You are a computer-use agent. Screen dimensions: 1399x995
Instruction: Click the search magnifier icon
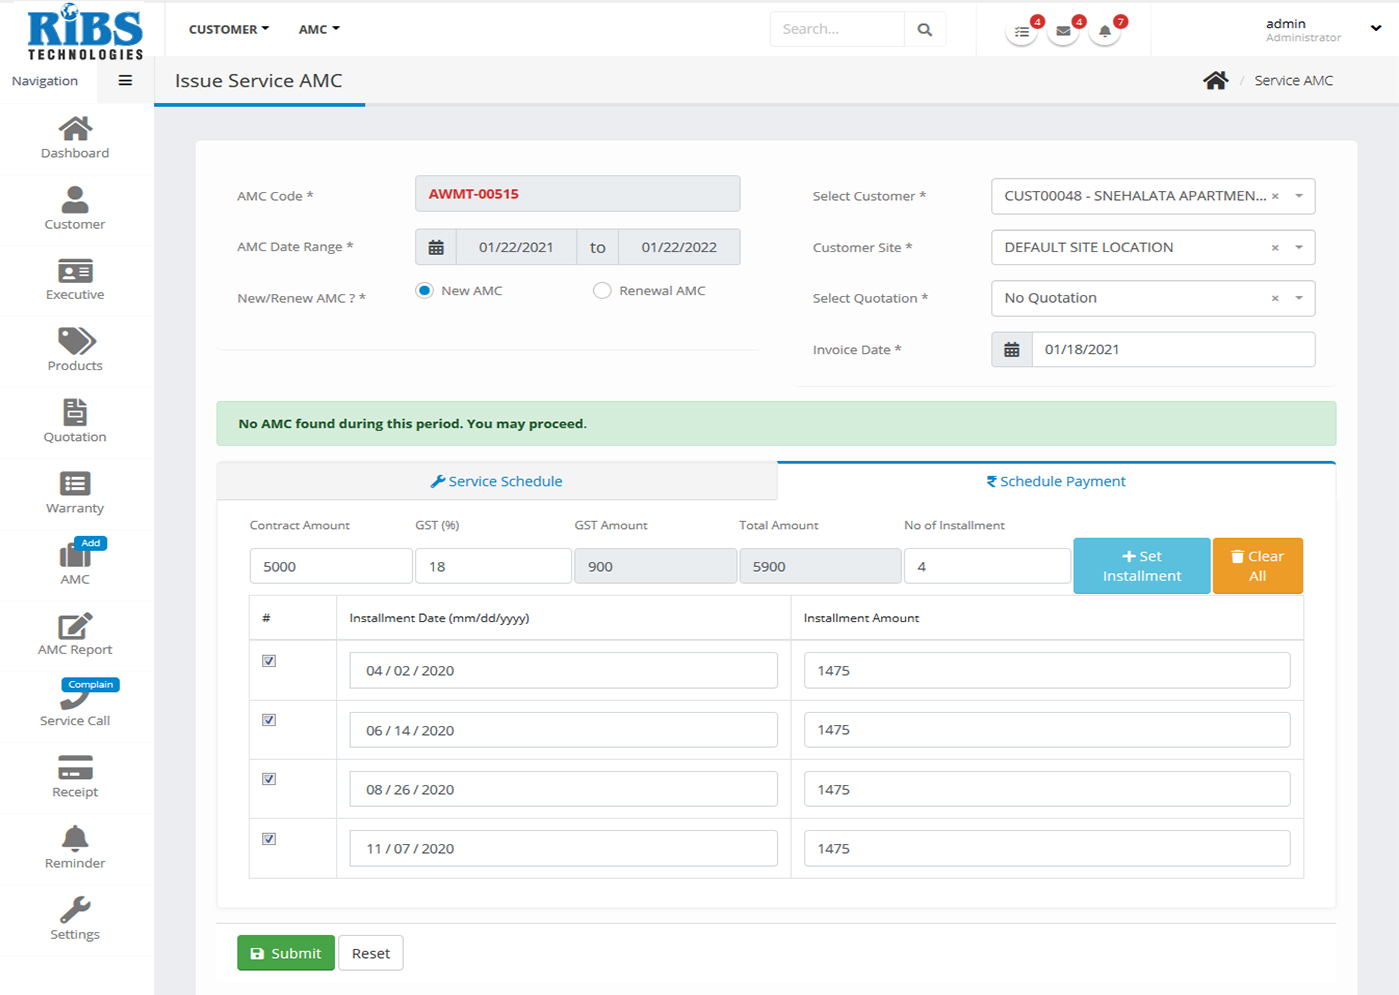[925, 30]
